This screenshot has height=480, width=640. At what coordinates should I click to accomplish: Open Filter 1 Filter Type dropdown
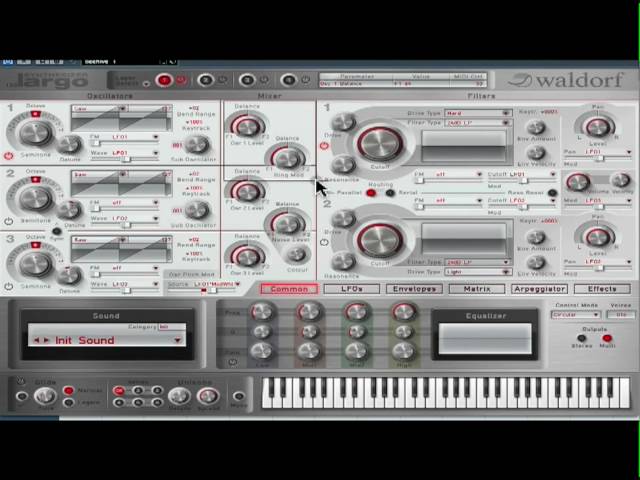click(x=478, y=122)
